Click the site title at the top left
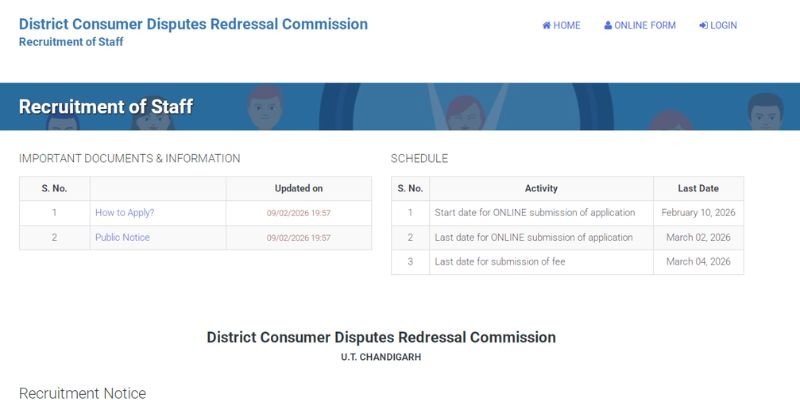Image resolution: width=800 pixels, height=400 pixels. click(193, 24)
